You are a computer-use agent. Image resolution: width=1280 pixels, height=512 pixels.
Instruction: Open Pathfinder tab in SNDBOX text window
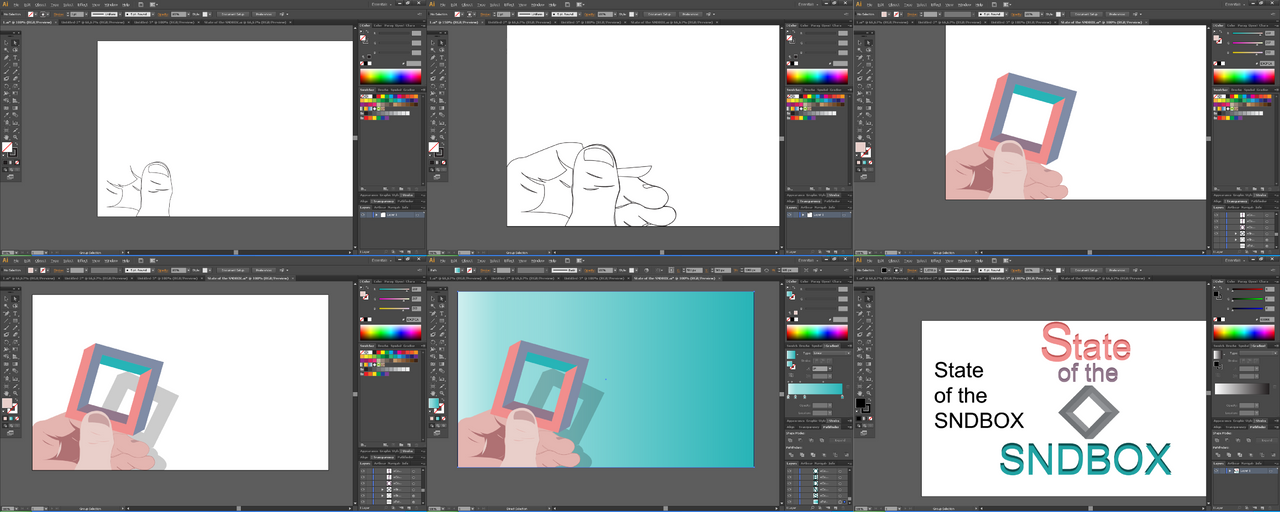(x=1258, y=427)
